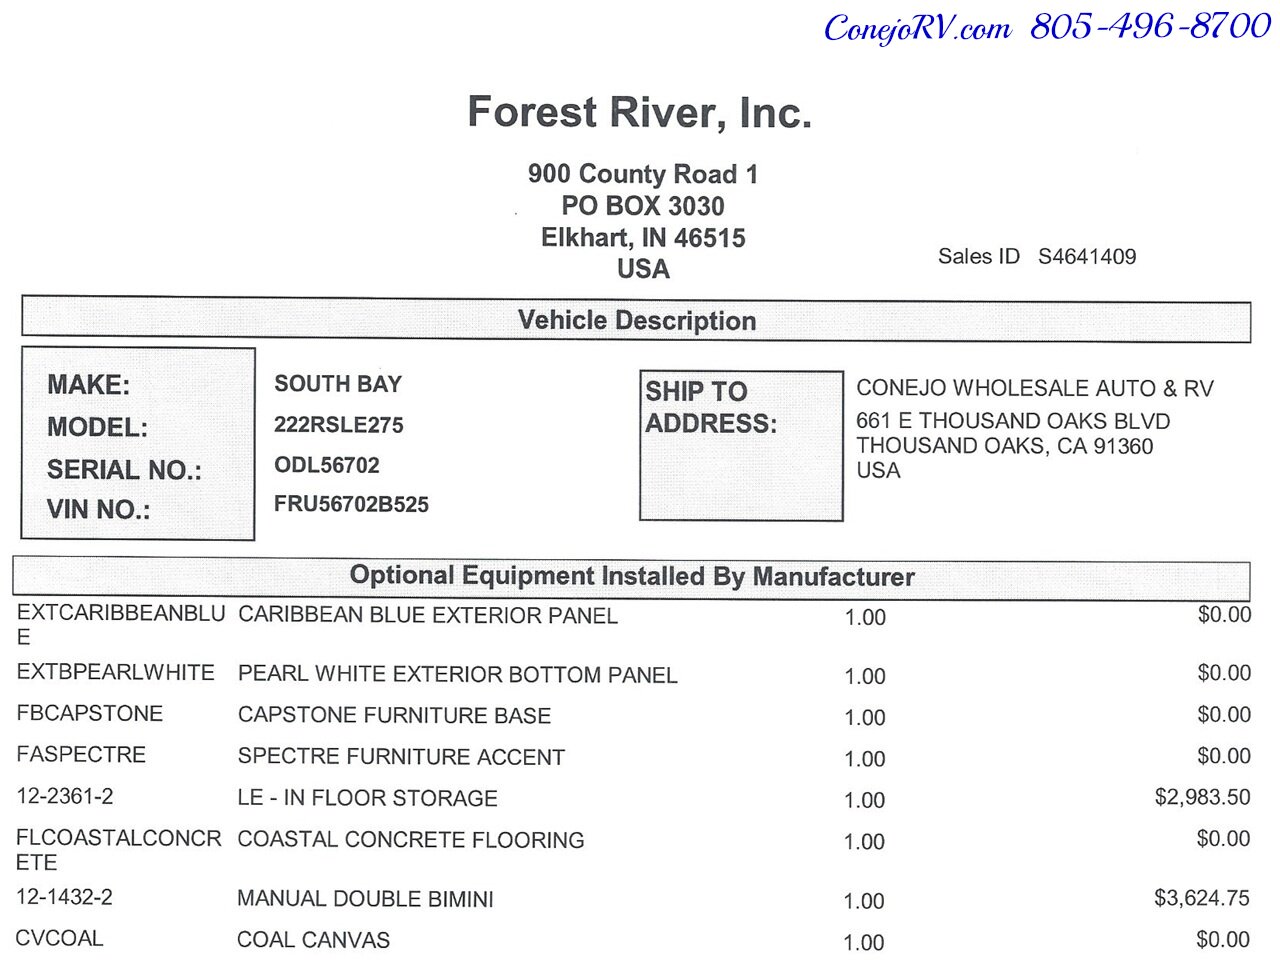Click the ConejoRV.com watermark link
Image resolution: width=1280 pixels, height=960 pixels.
[917, 27]
